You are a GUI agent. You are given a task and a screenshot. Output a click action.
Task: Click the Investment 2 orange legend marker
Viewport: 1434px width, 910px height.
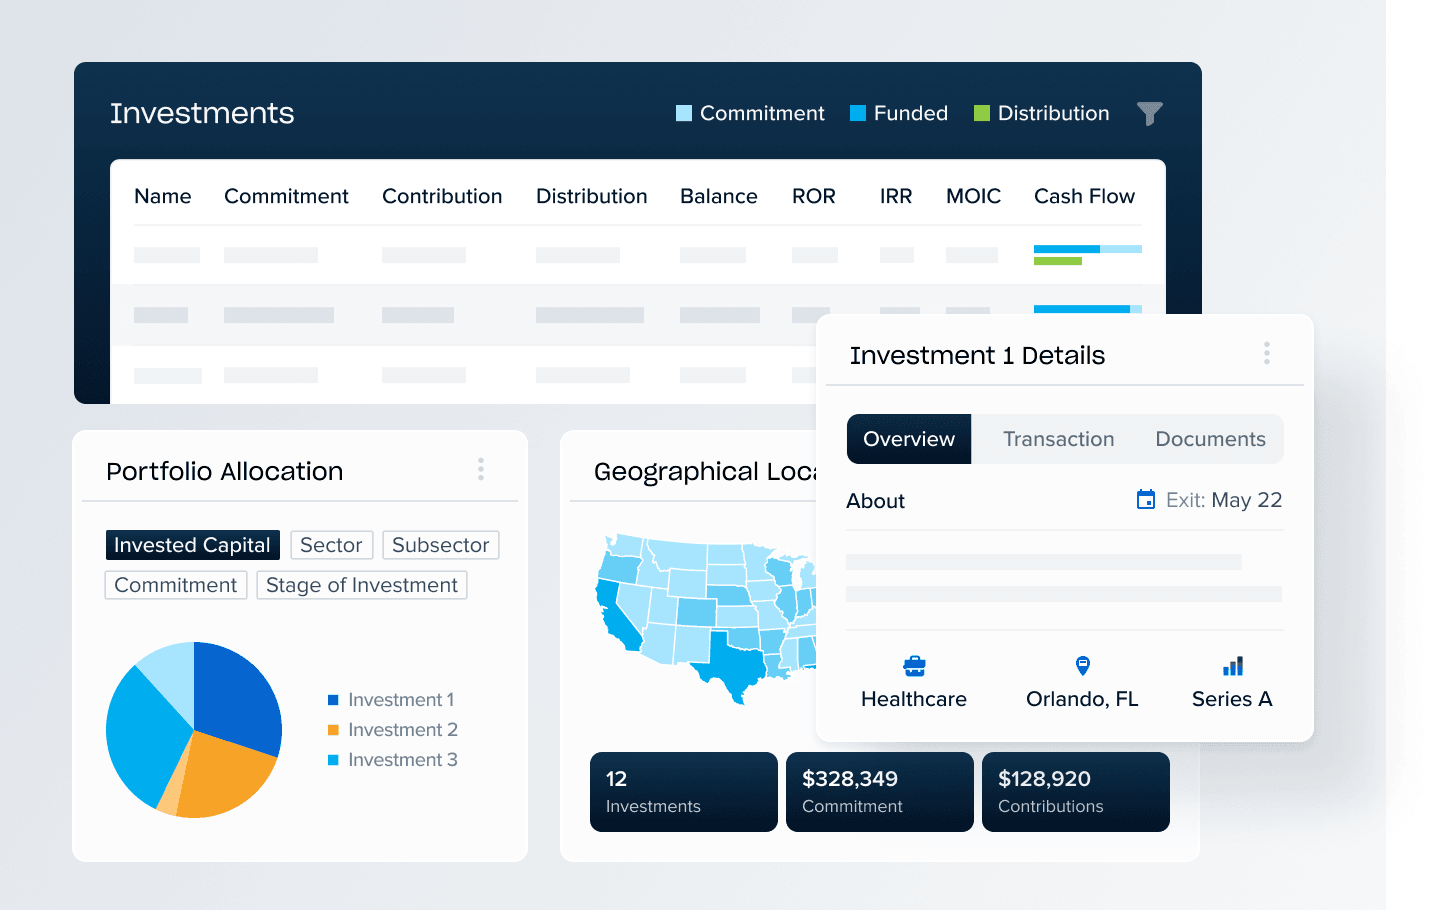(334, 730)
